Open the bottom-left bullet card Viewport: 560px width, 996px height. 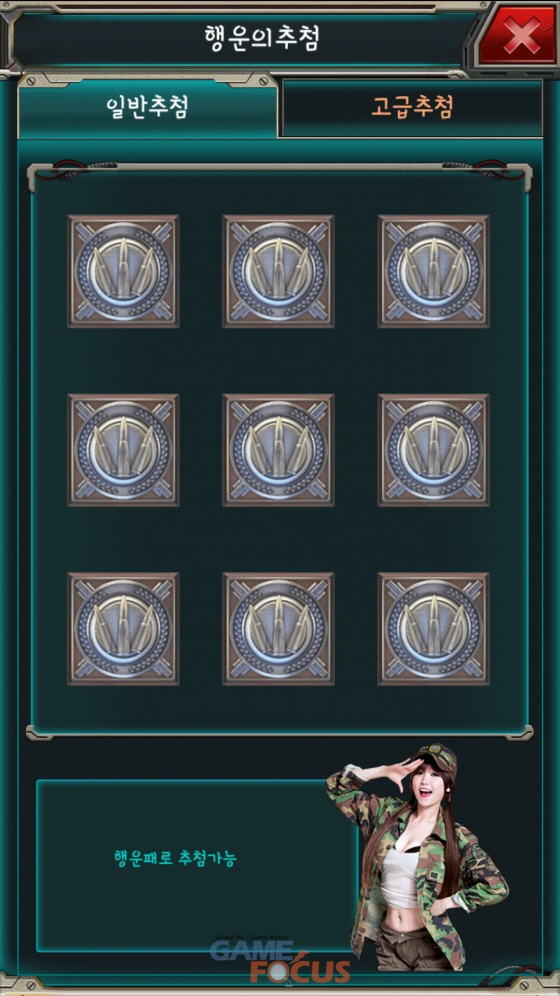[x=123, y=629]
